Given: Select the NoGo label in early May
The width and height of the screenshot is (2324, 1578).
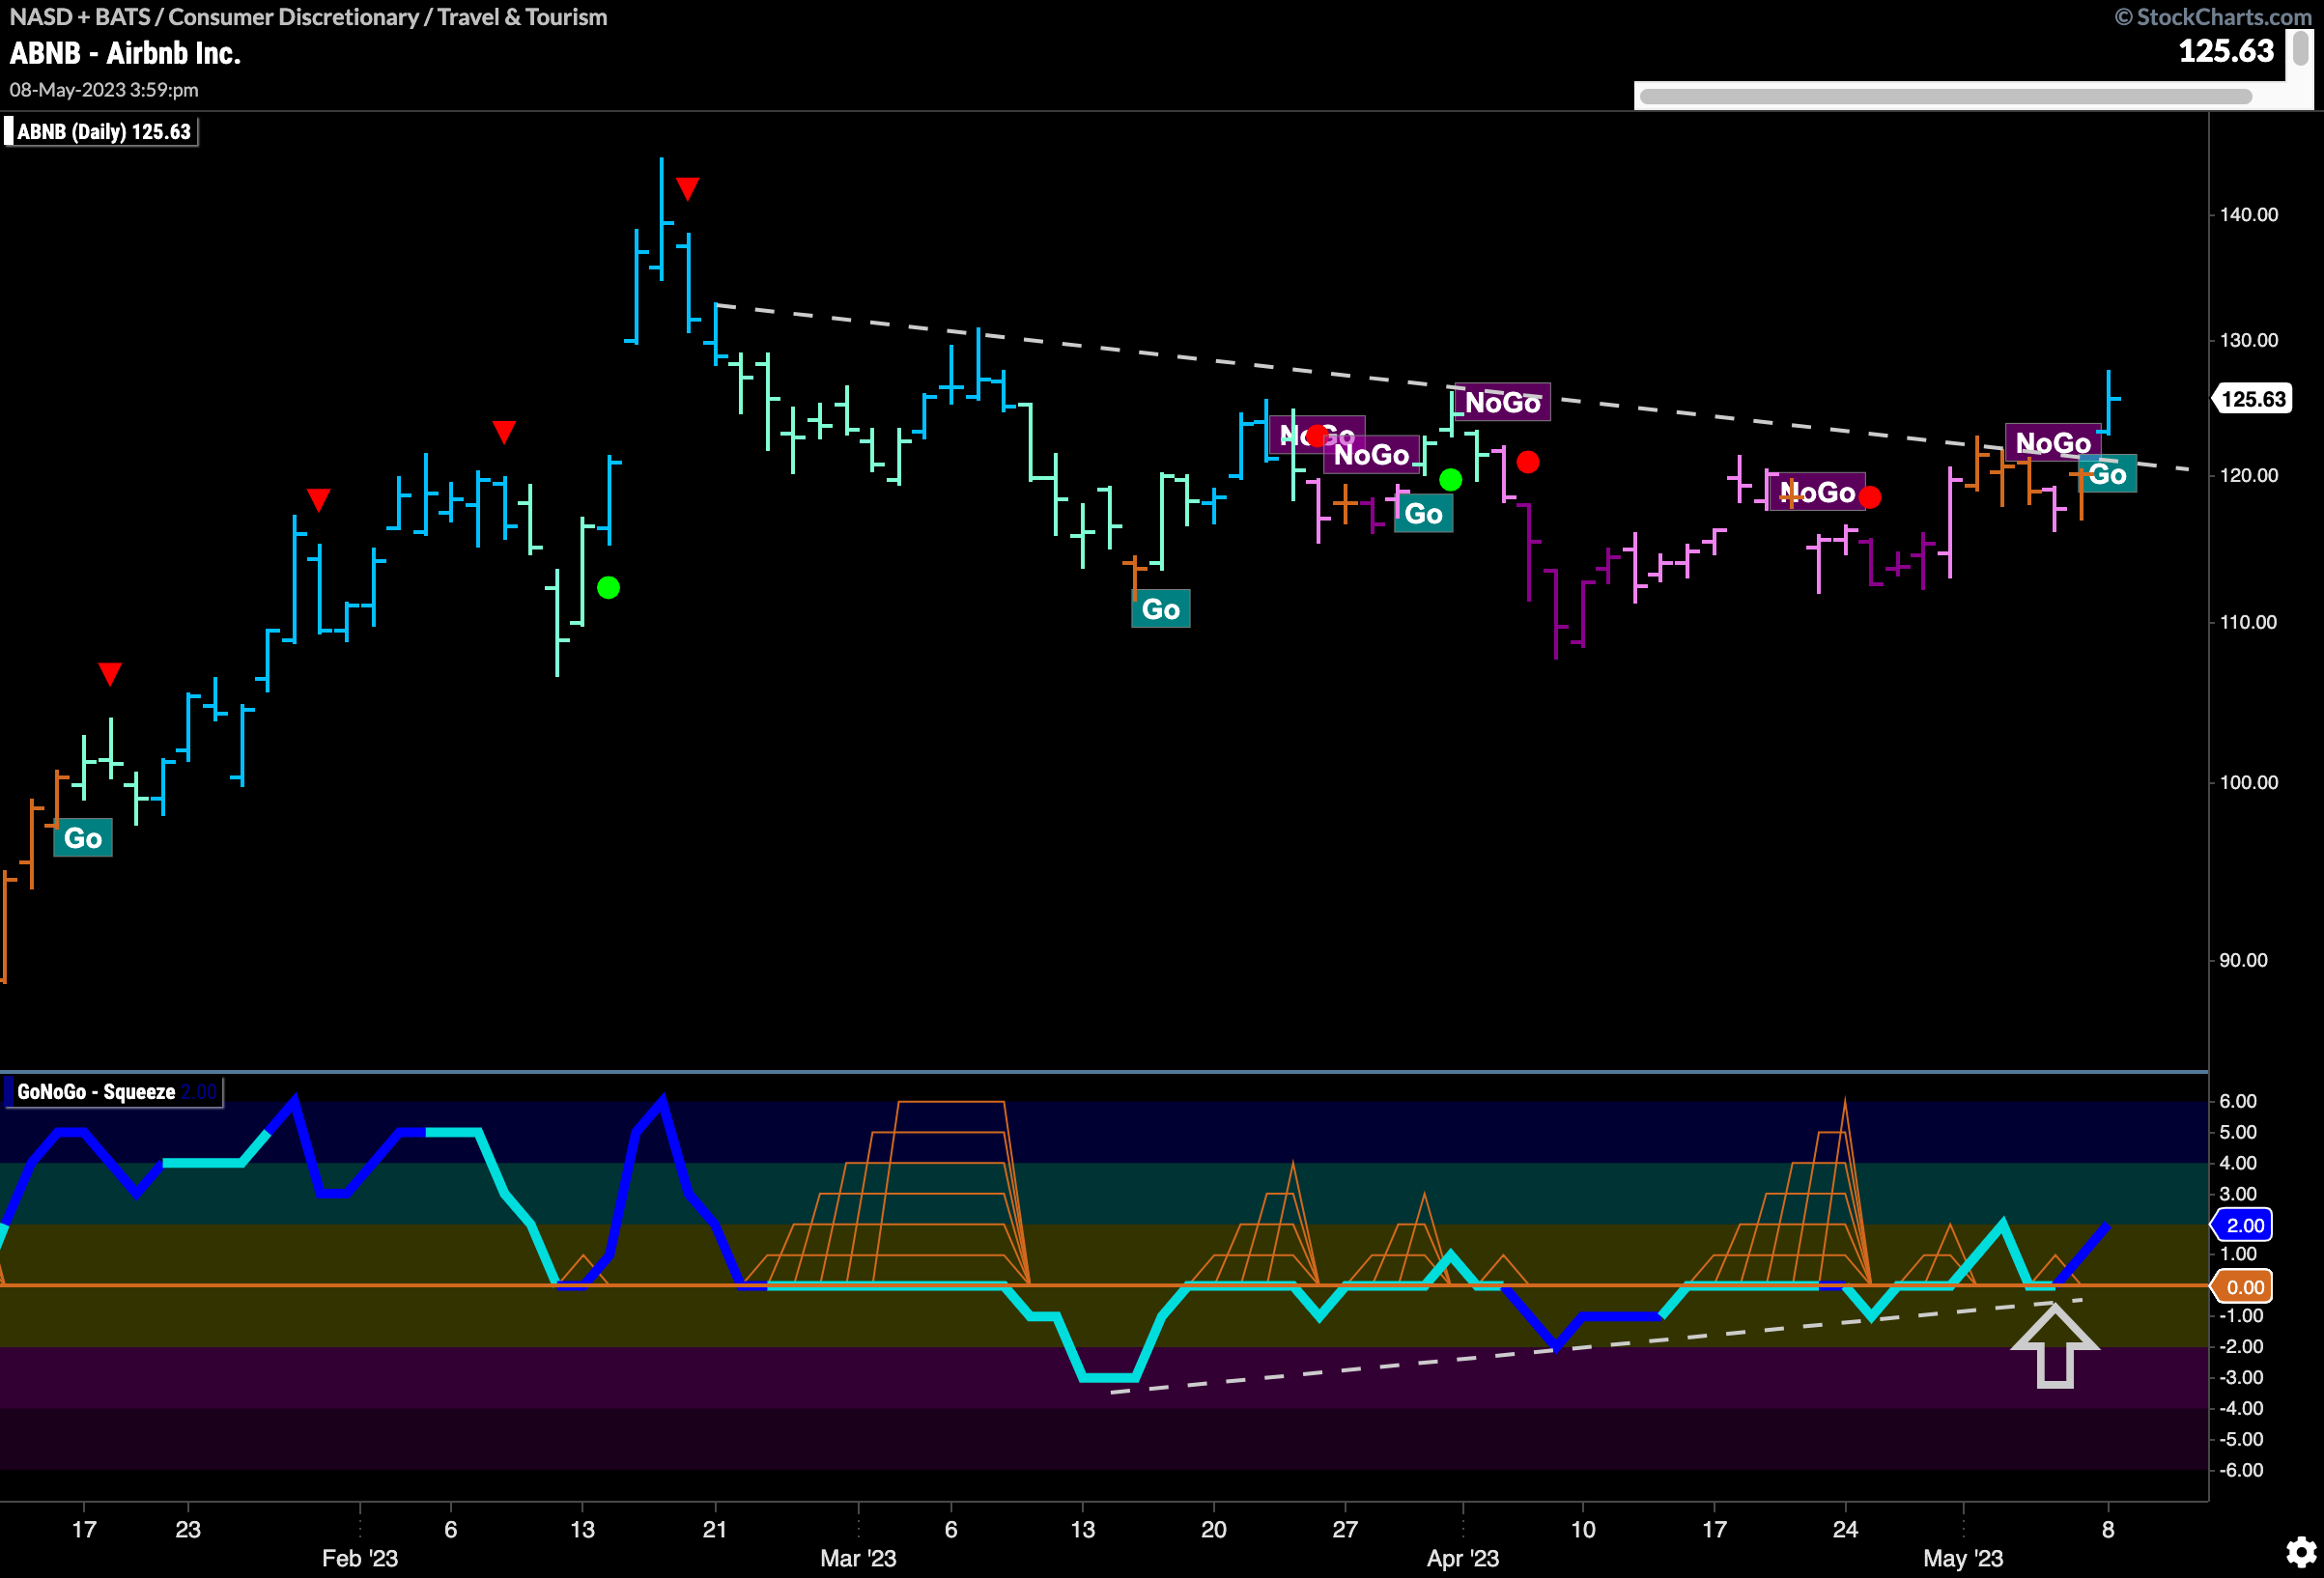Looking at the screenshot, I should click(2053, 443).
